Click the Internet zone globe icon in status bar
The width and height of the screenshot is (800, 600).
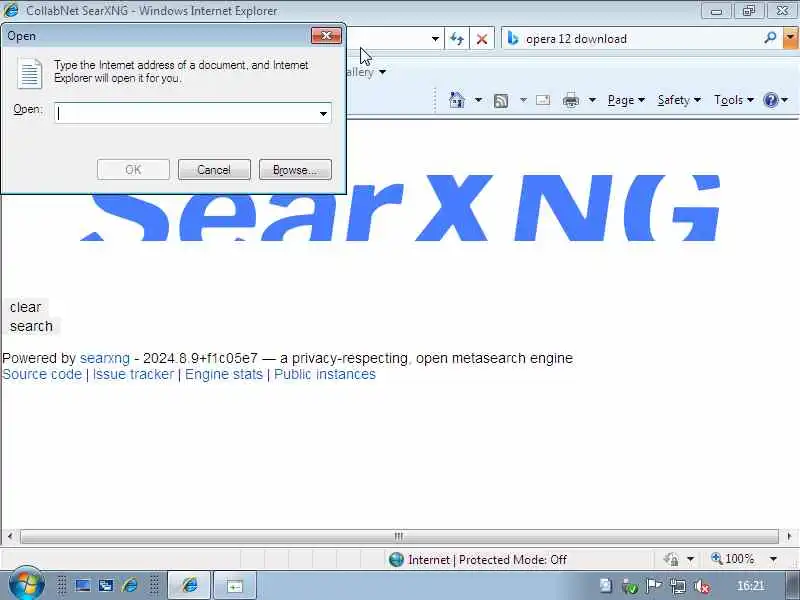396,560
